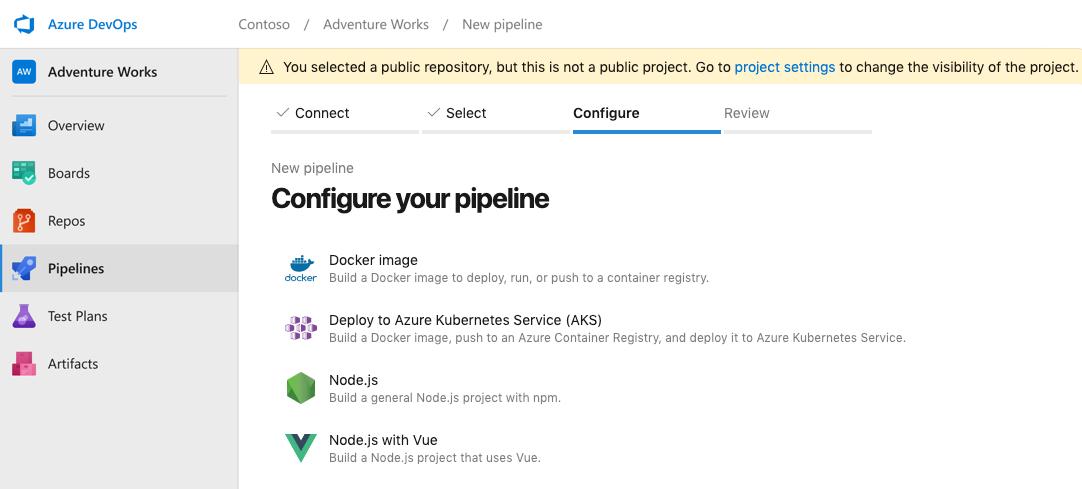
Task: Open Overview from the sidebar icon
Action: point(24,126)
